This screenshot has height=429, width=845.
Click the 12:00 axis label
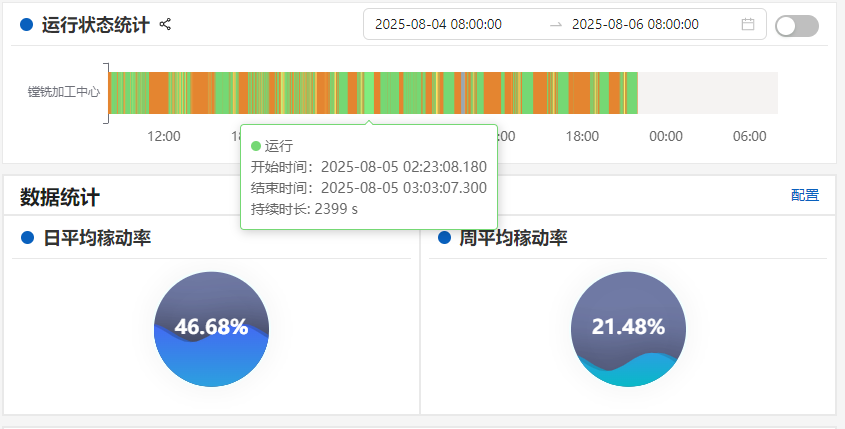coord(164,136)
